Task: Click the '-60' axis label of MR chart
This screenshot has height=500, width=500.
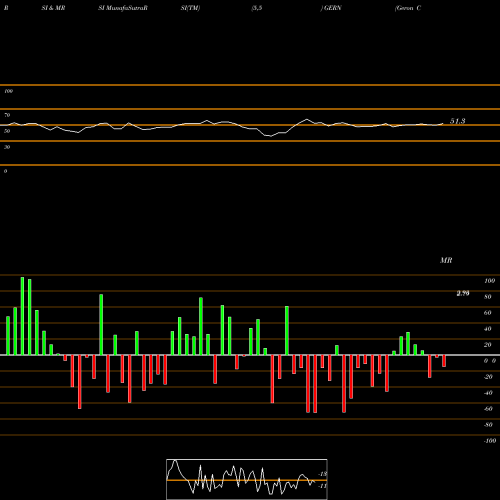Action: 488,409
